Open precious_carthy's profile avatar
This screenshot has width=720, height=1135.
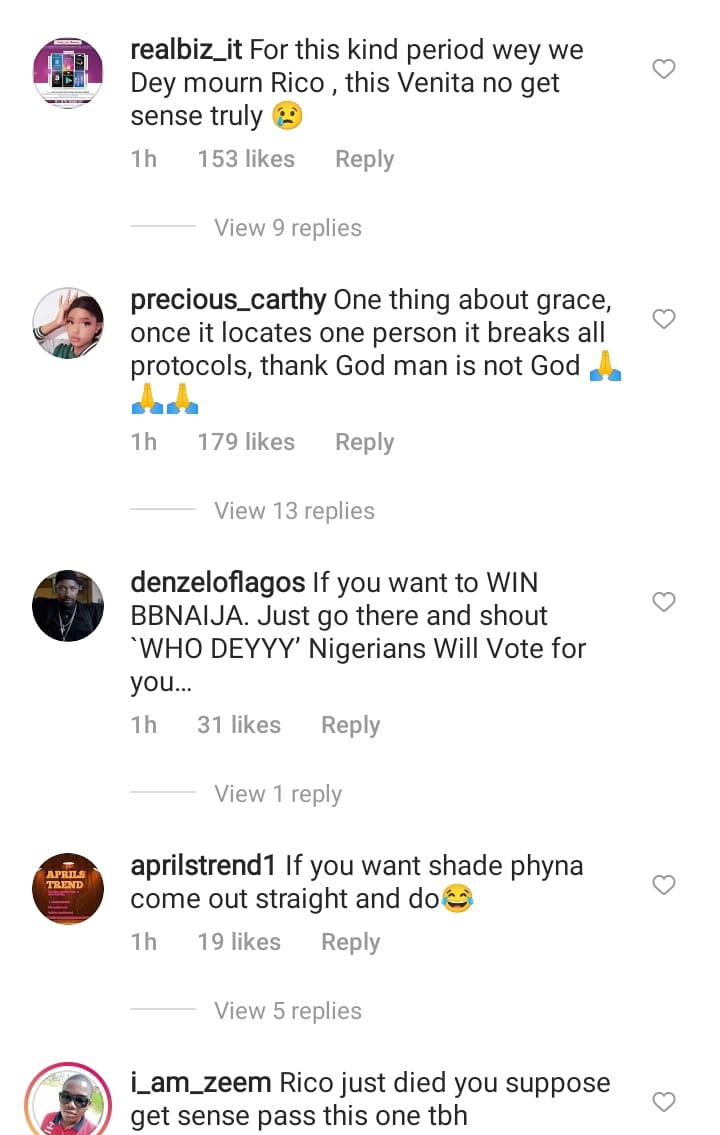tap(68, 322)
